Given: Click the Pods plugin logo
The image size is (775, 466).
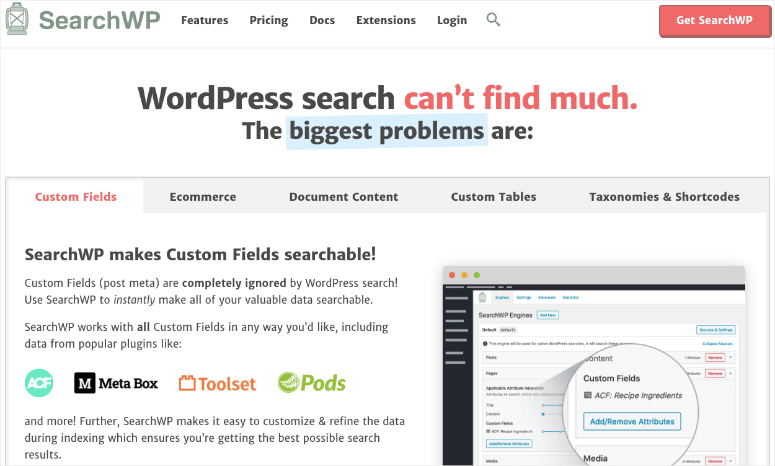Looking at the screenshot, I should coord(311,383).
